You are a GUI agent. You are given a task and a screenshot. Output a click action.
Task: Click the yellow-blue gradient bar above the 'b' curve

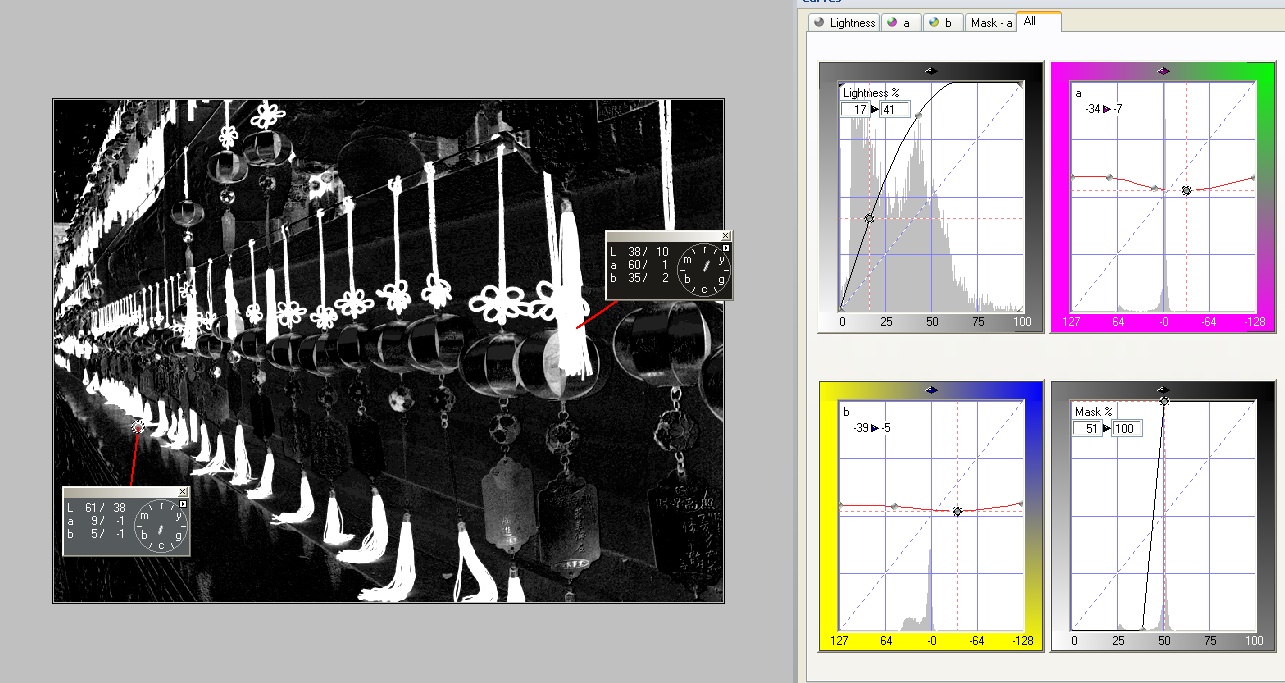(931, 389)
